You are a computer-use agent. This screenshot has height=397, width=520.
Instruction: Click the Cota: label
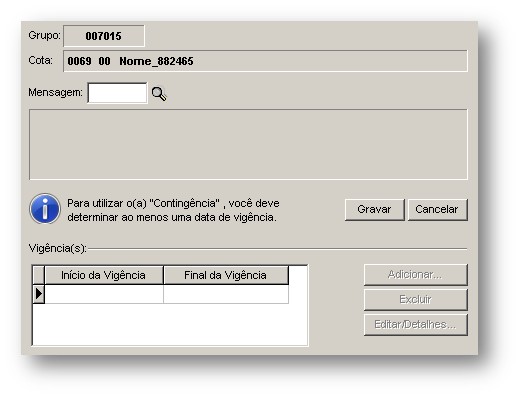point(40,60)
